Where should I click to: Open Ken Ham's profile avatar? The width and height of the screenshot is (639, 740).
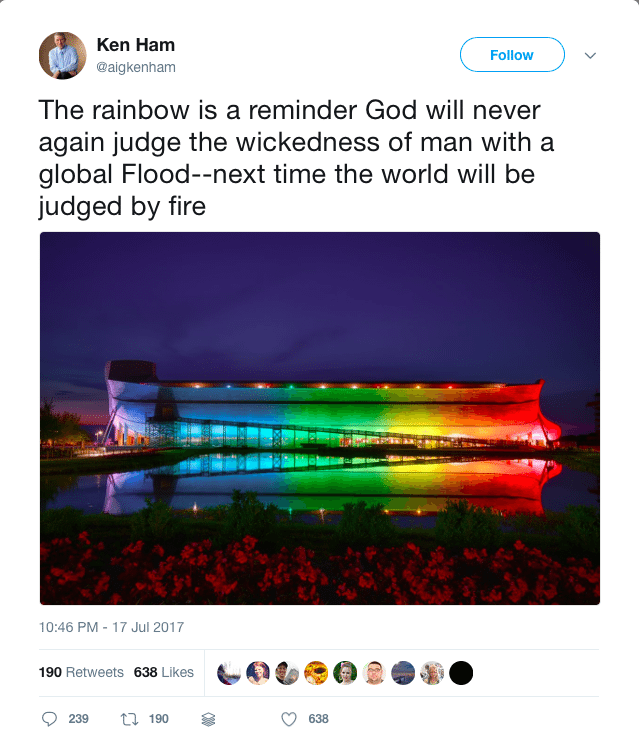[62, 55]
